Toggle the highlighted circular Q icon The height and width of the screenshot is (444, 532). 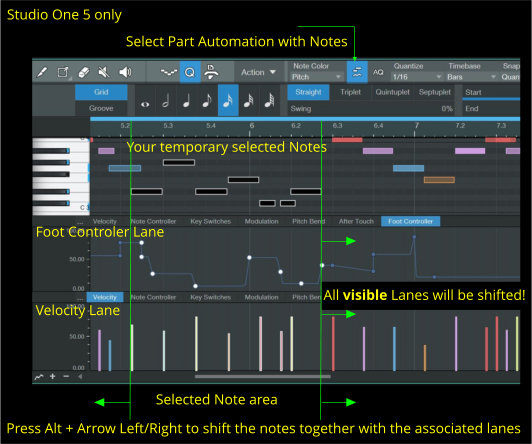[x=190, y=72]
